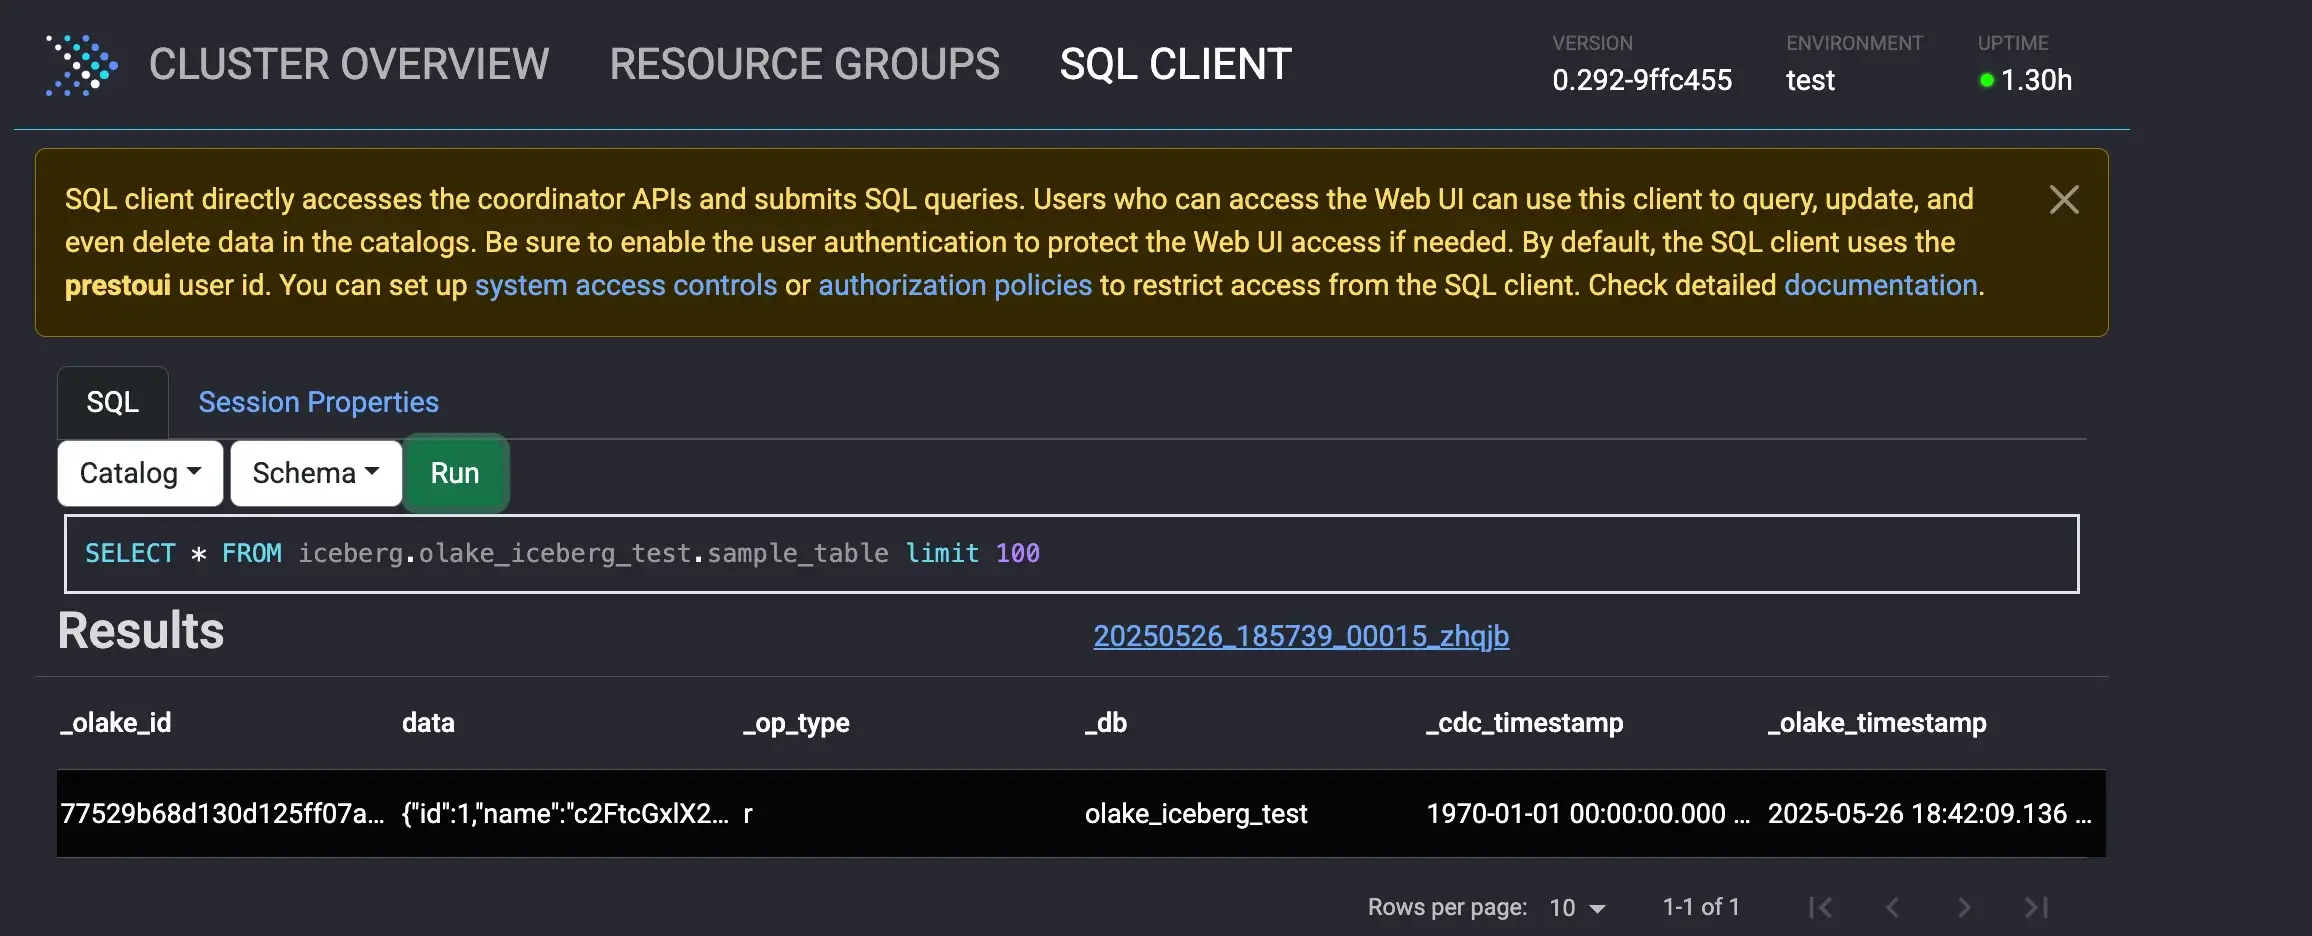Go to the next results page

[x=1964, y=907]
